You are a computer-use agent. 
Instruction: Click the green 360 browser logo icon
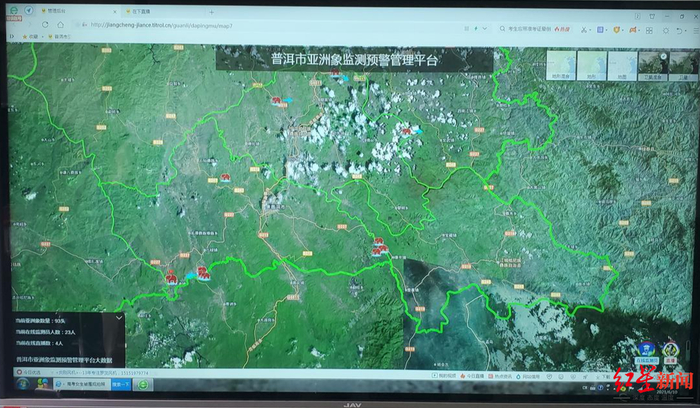[x=14, y=10]
